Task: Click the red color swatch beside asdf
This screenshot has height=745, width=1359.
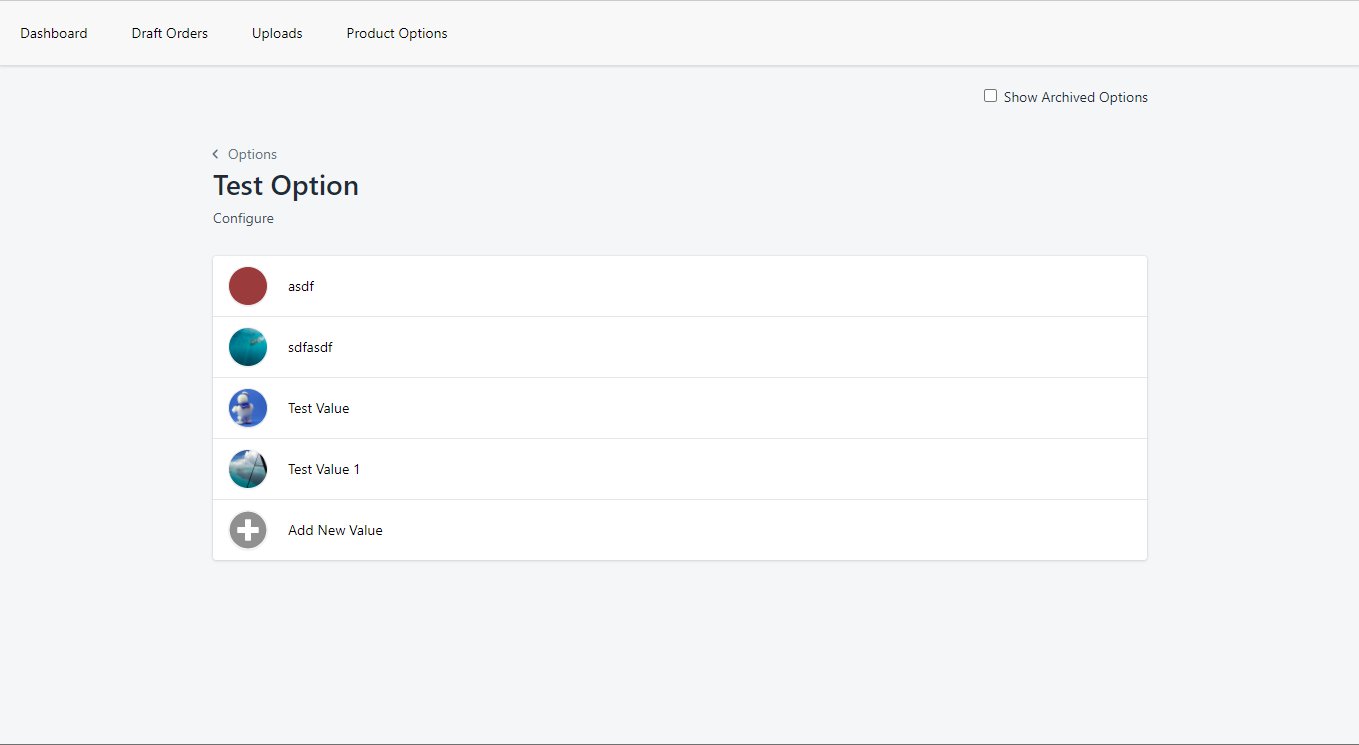Action: (248, 286)
